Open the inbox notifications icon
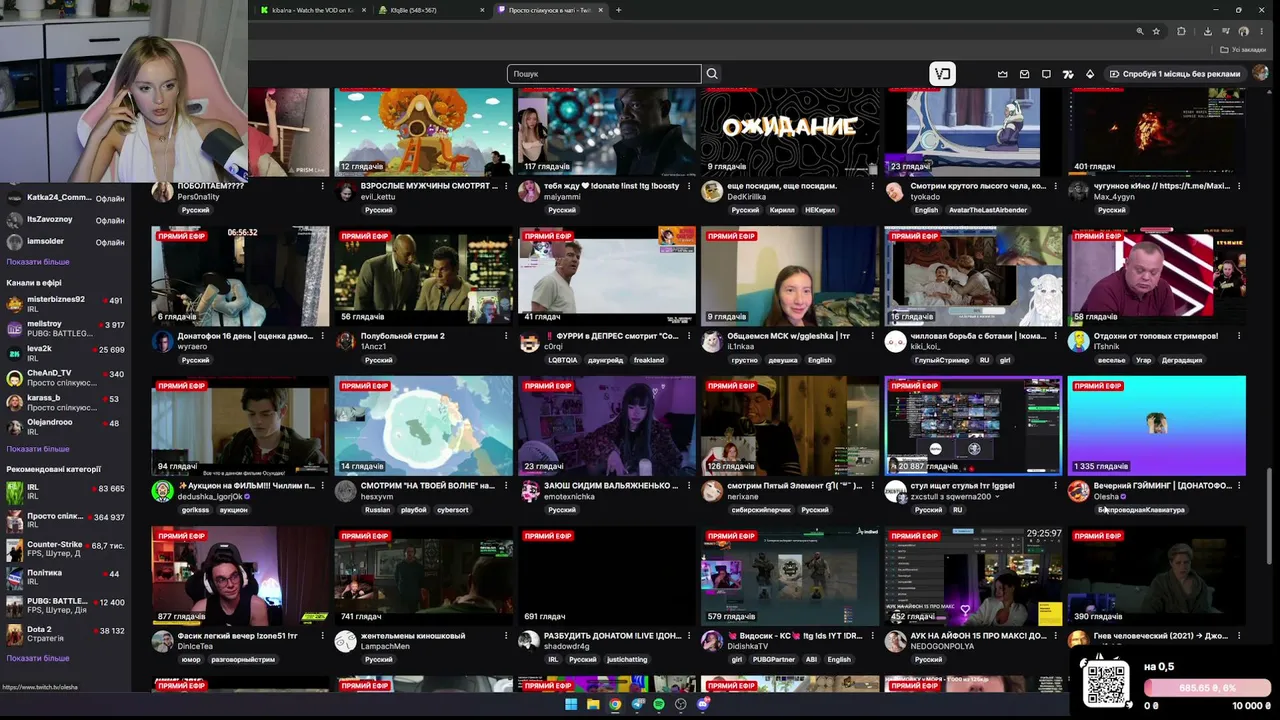1280x720 pixels. pyautogui.click(x=1025, y=74)
